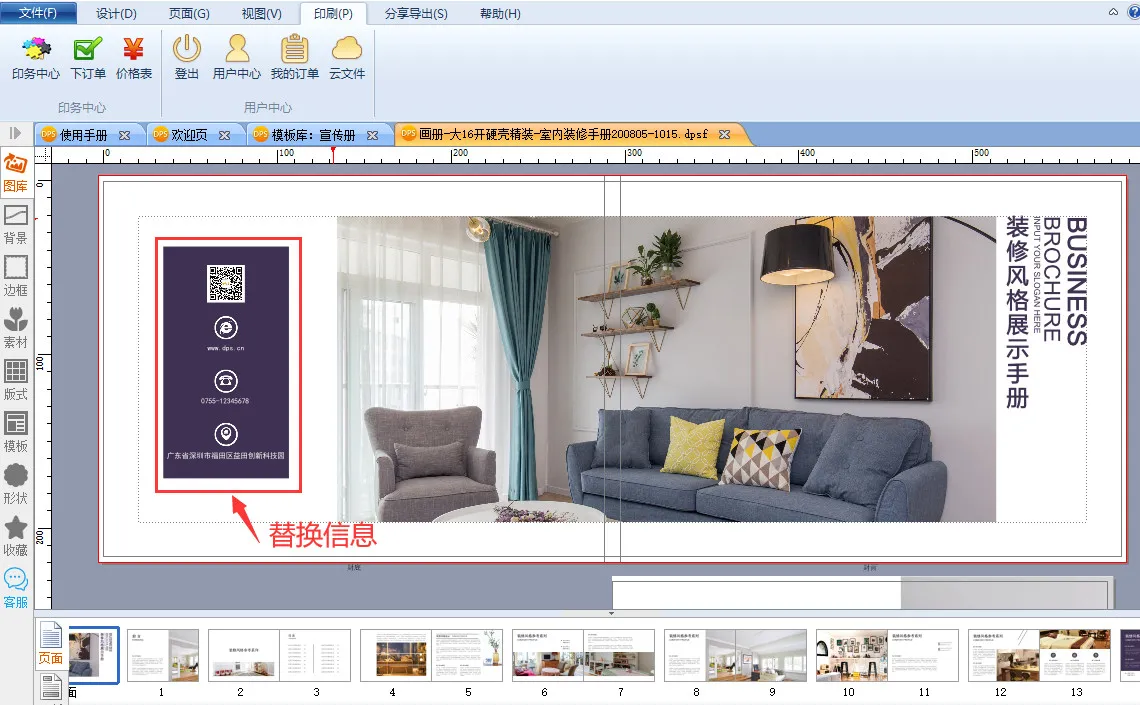Click the document icon below 页面
The height and width of the screenshot is (705, 1140).
[x=51, y=688]
